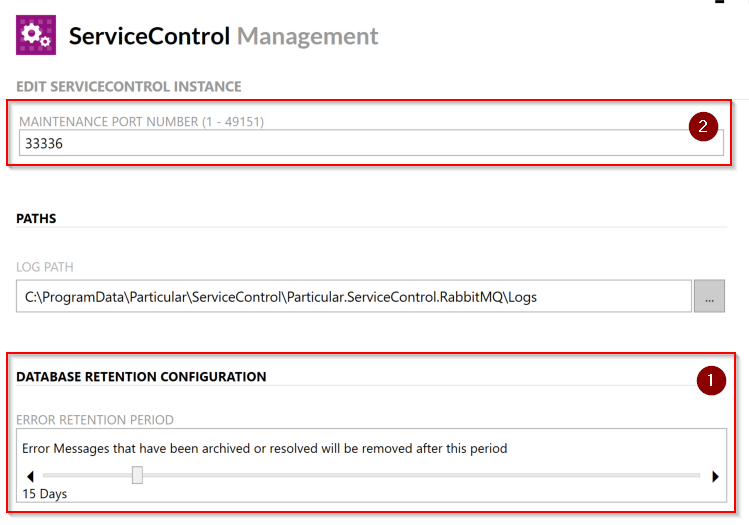Click the ServiceControl purple gear logo

click(37, 35)
